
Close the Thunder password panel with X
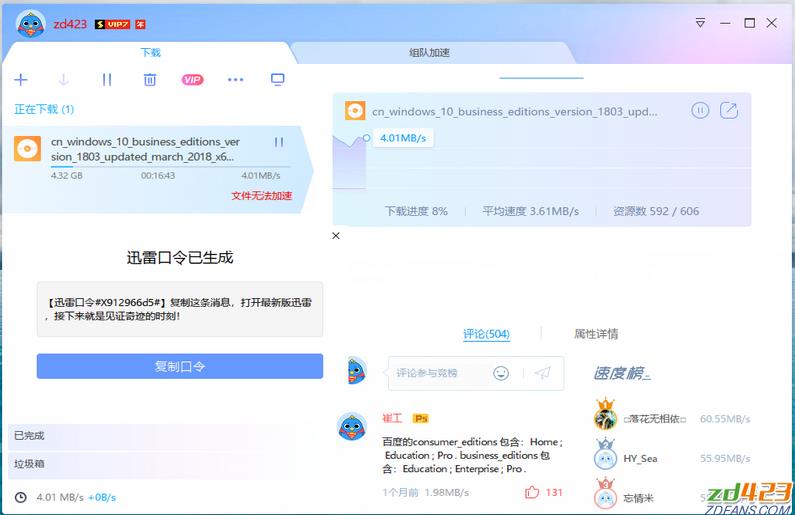tap(336, 236)
